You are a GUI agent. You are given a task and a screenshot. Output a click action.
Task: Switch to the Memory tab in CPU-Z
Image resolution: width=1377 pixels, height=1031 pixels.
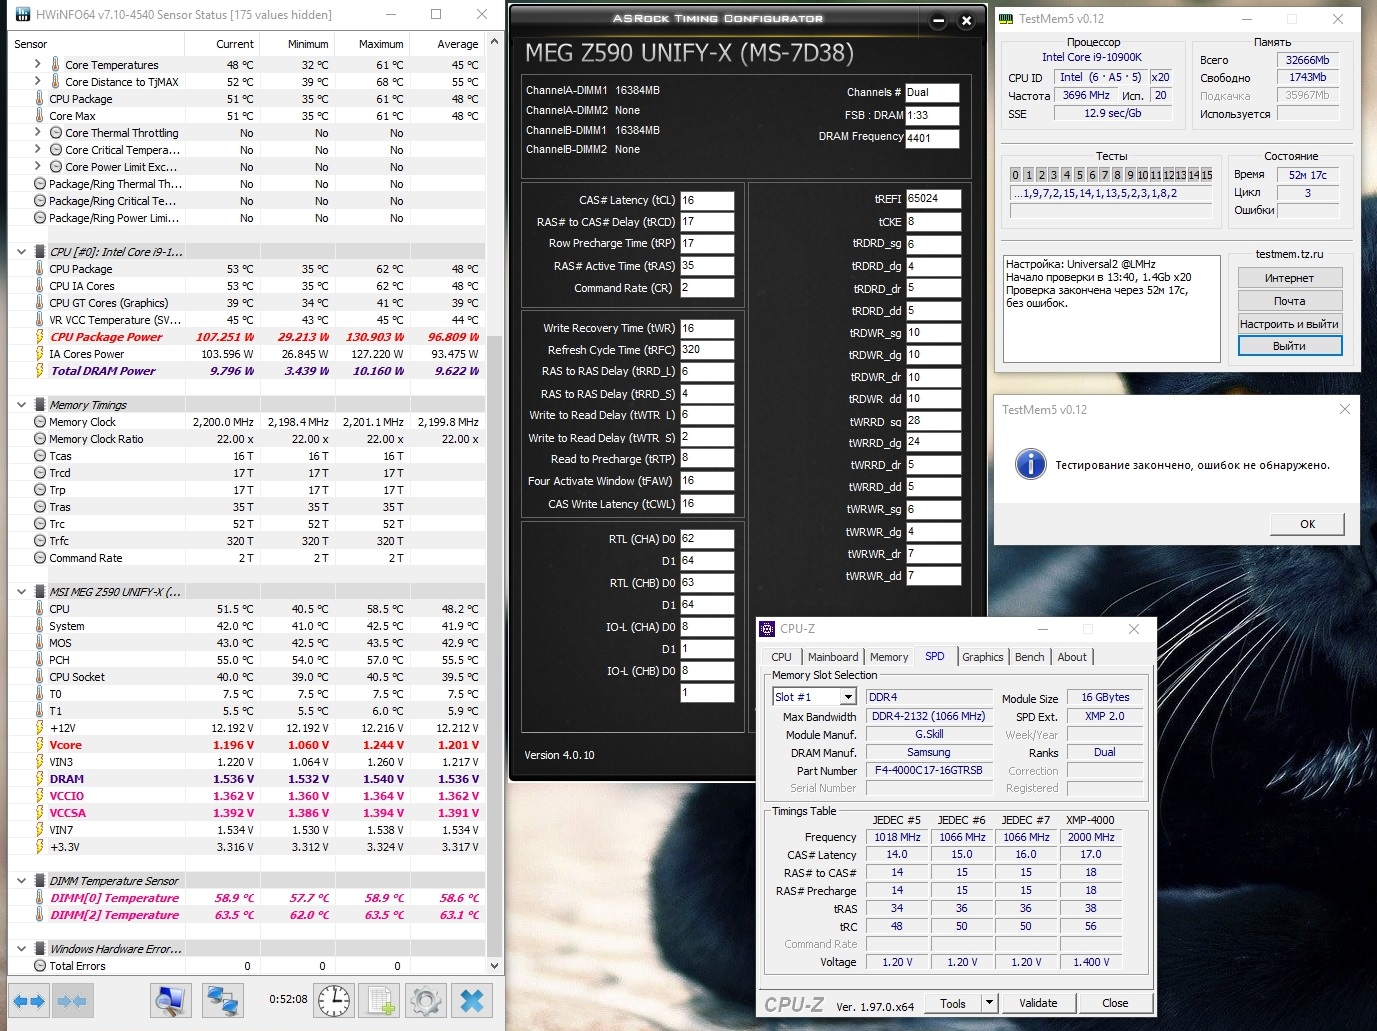point(889,657)
